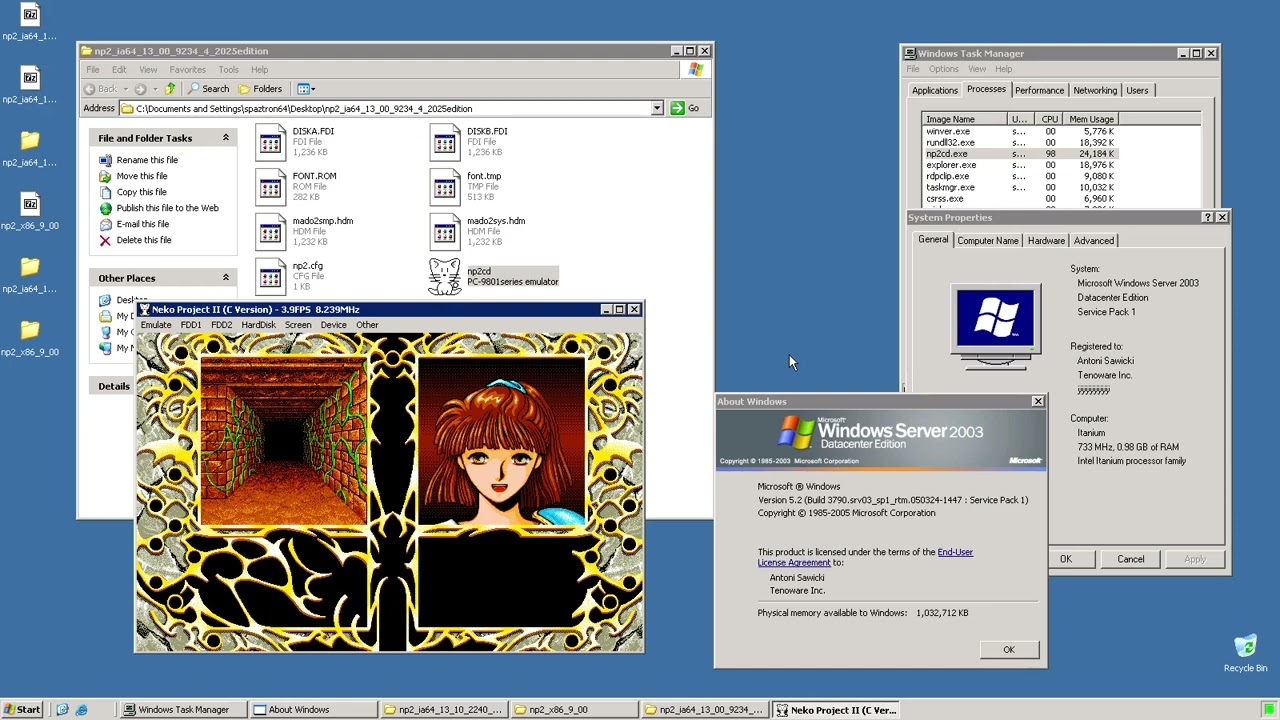
Task: Collapse the Other Places panel
Action: pos(225,278)
